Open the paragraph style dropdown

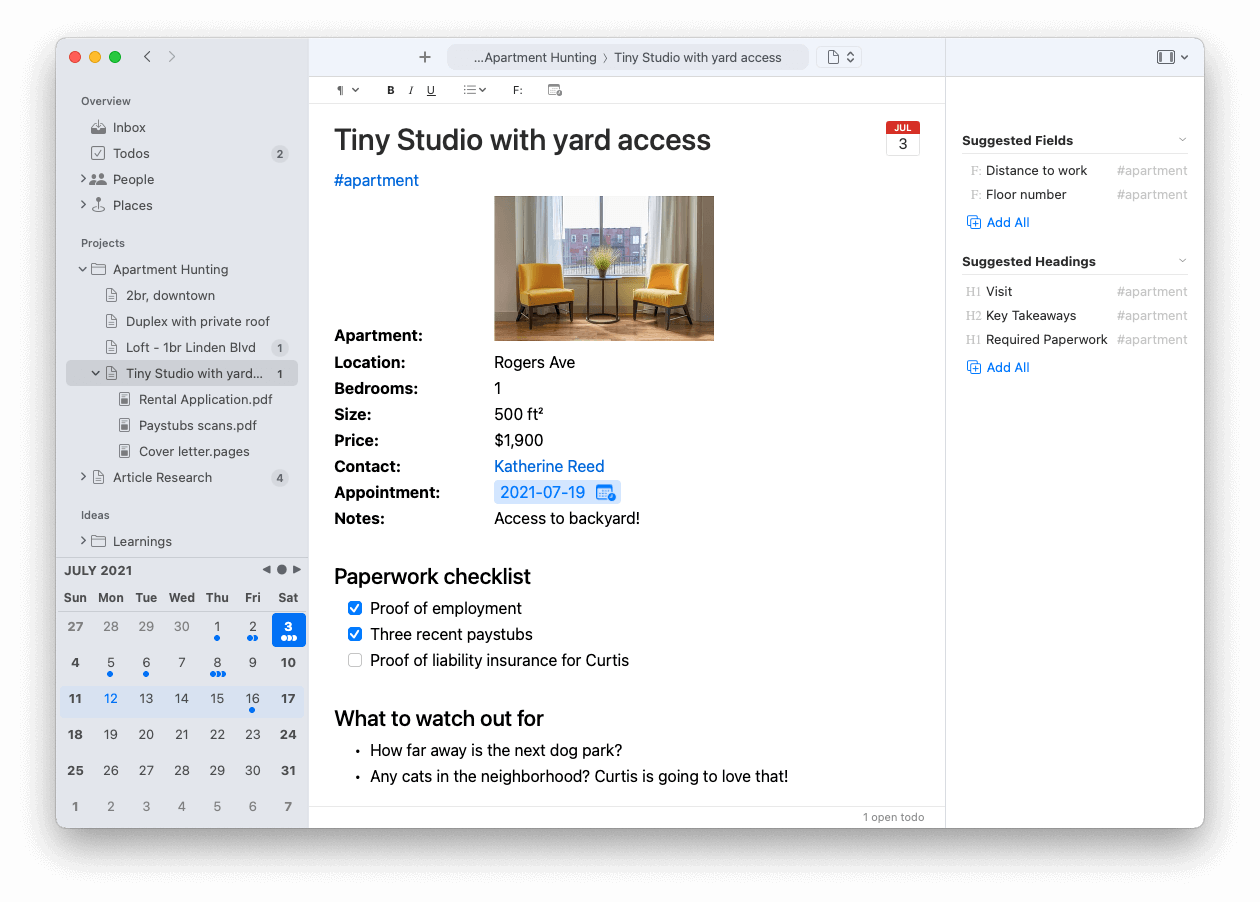click(x=345, y=90)
